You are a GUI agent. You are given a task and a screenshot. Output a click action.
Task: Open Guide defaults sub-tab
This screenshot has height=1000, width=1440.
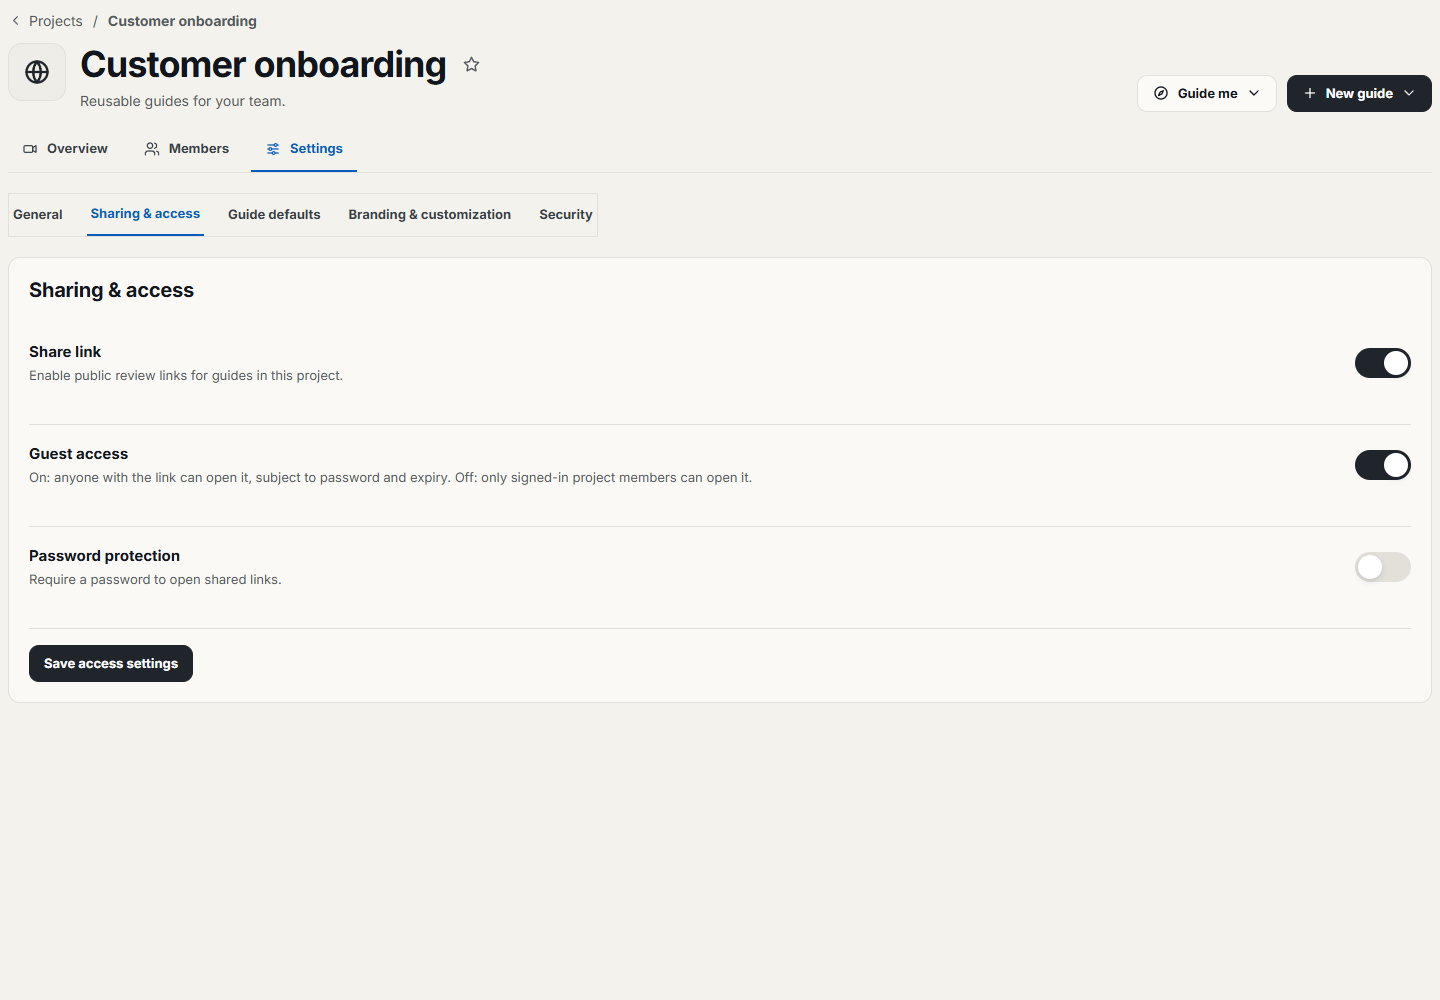(274, 215)
